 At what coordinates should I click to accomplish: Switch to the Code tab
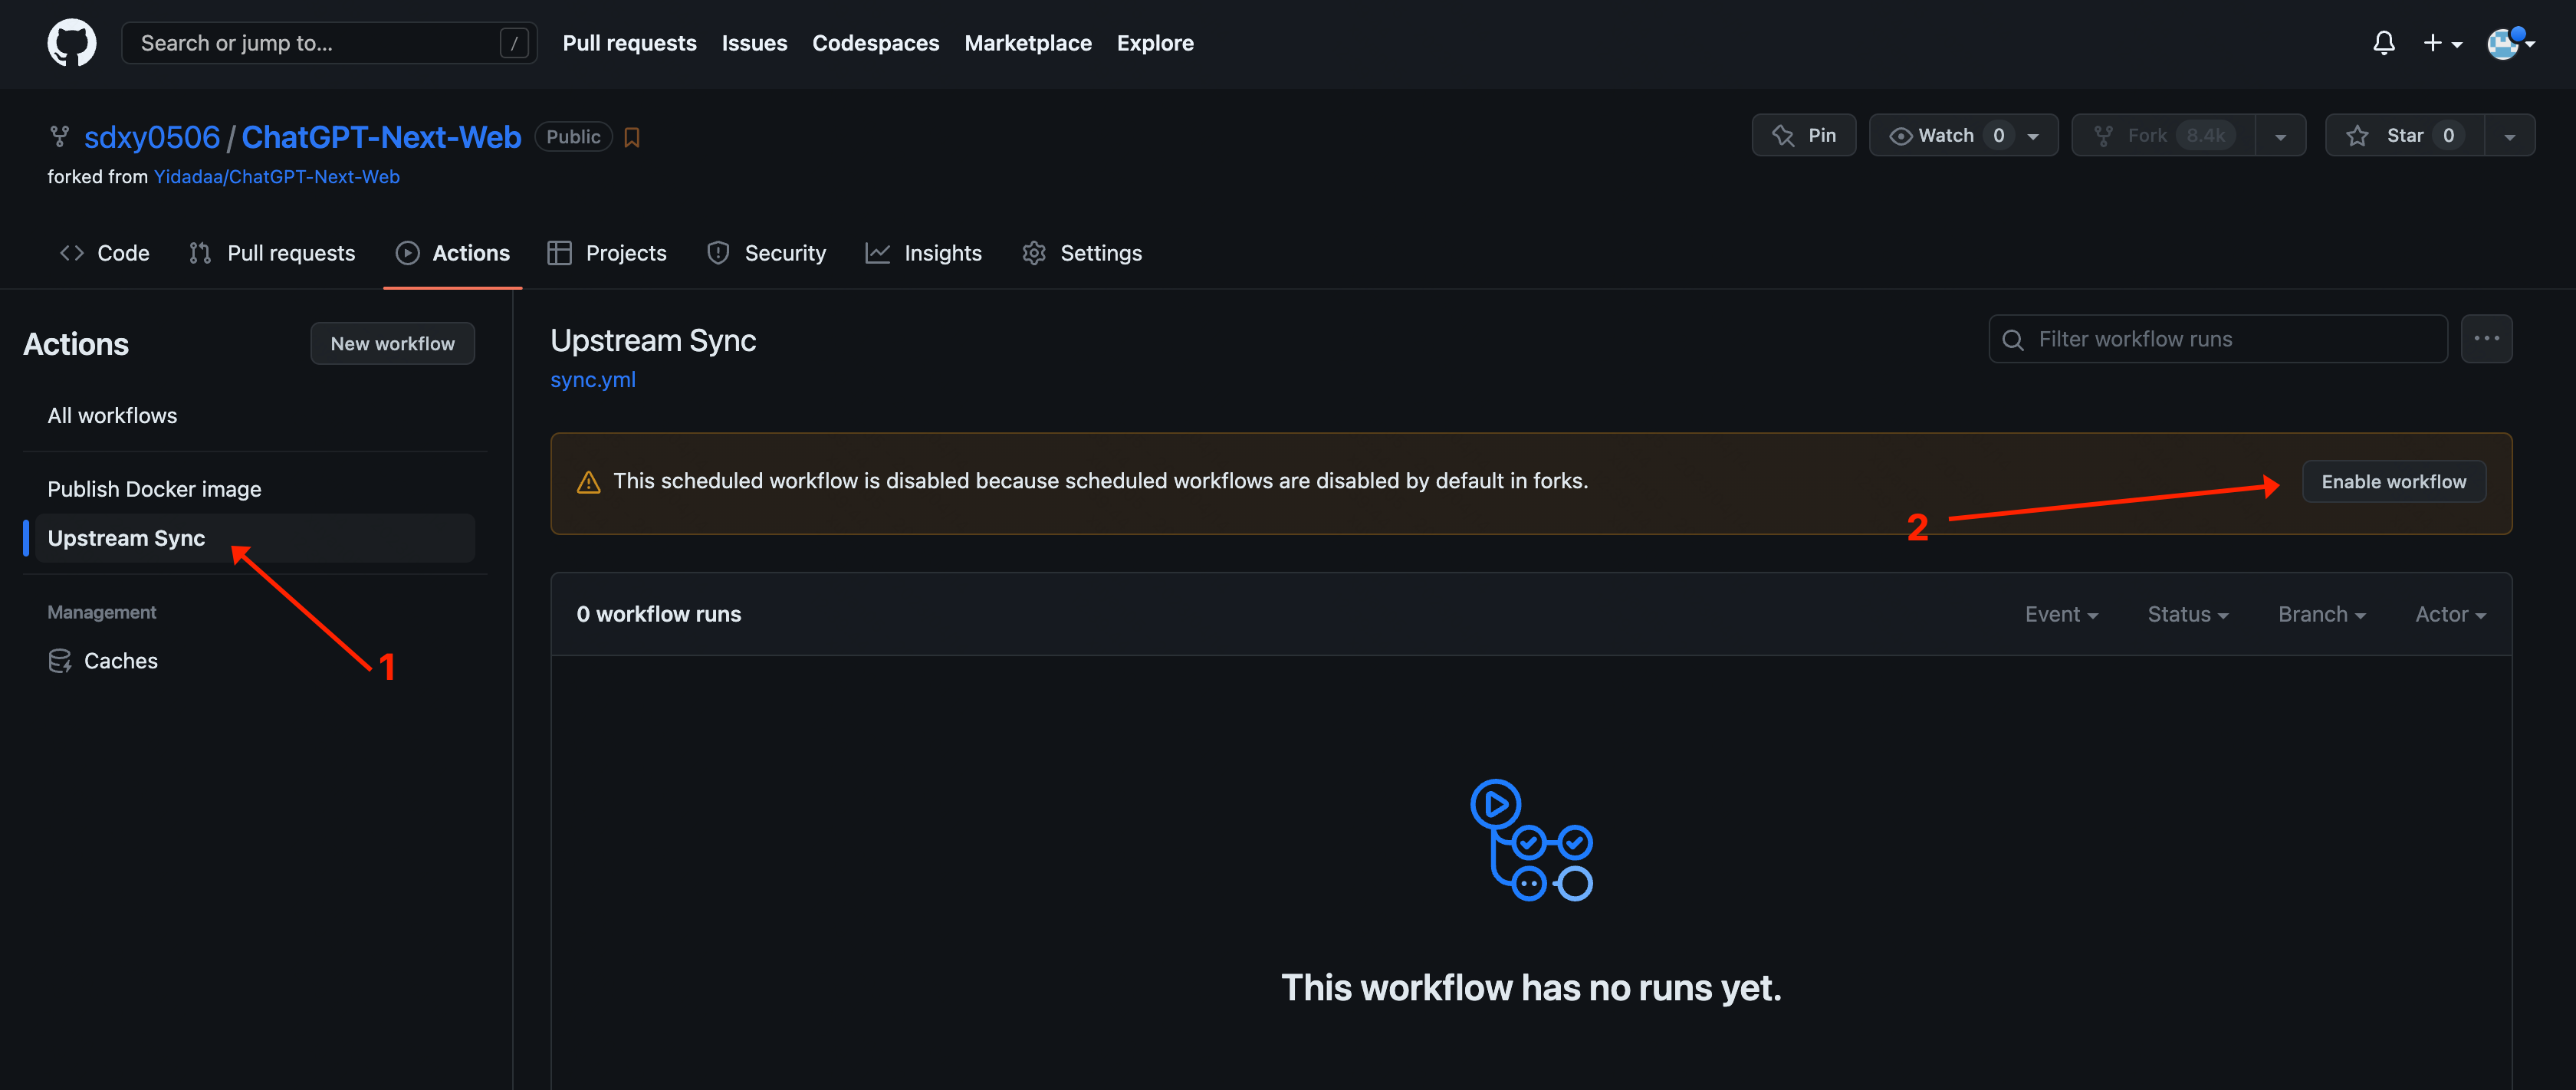click(105, 253)
